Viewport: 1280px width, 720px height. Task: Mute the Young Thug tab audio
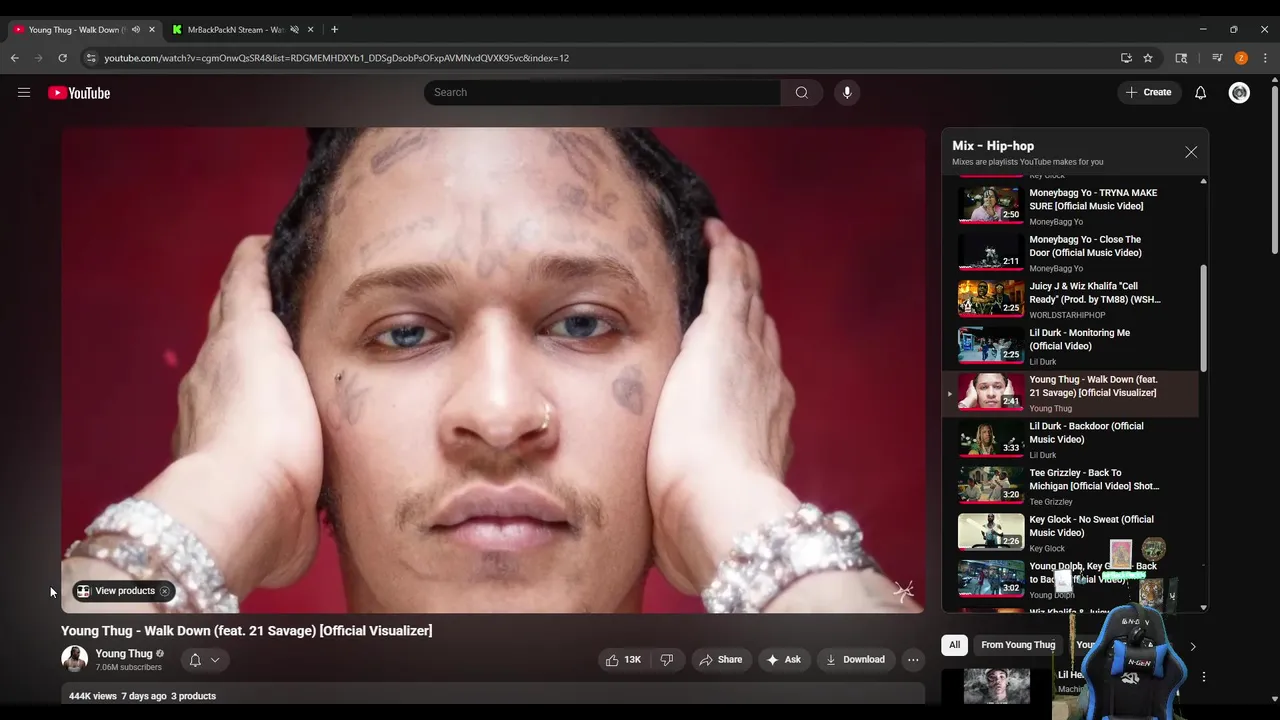tap(136, 30)
